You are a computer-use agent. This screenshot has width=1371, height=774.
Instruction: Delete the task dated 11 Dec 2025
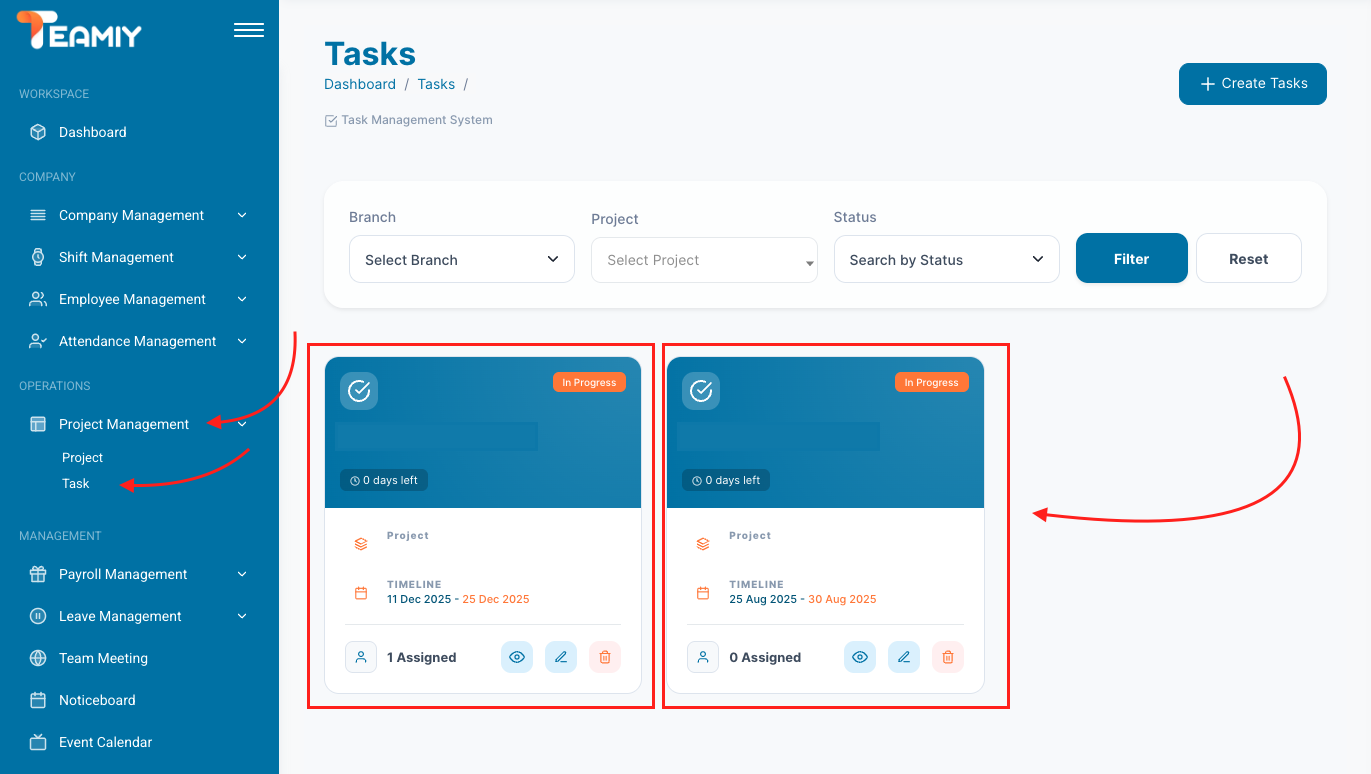click(605, 657)
